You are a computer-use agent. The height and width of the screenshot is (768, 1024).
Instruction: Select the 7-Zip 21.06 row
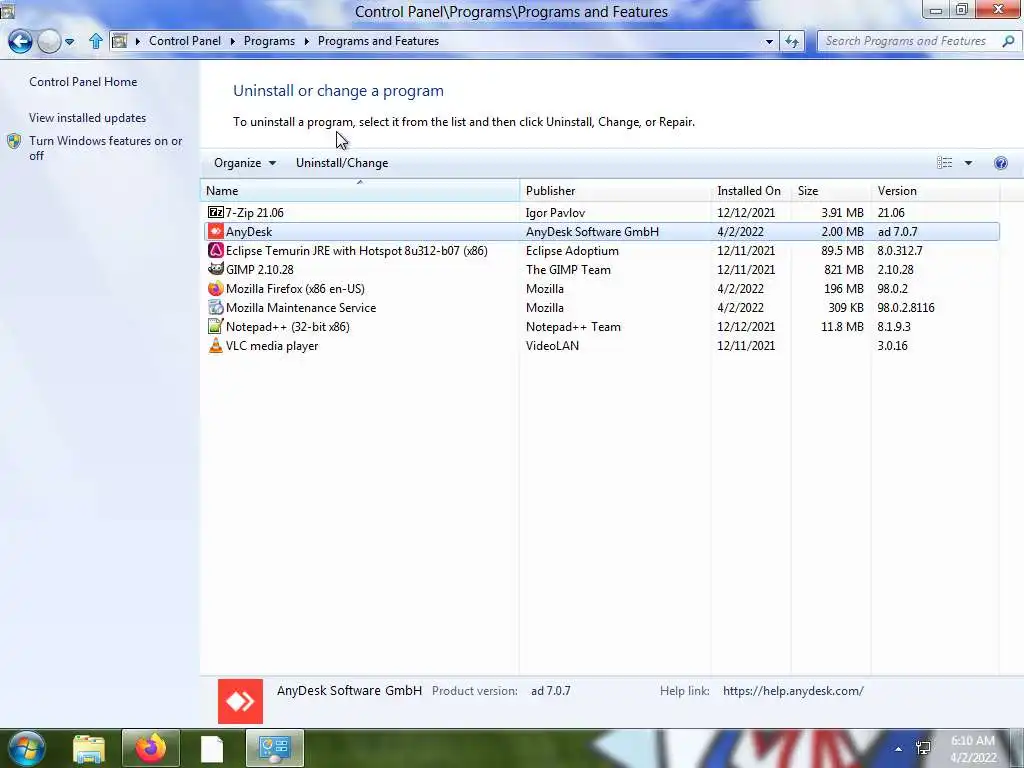pyautogui.click(x=601, y=212)
